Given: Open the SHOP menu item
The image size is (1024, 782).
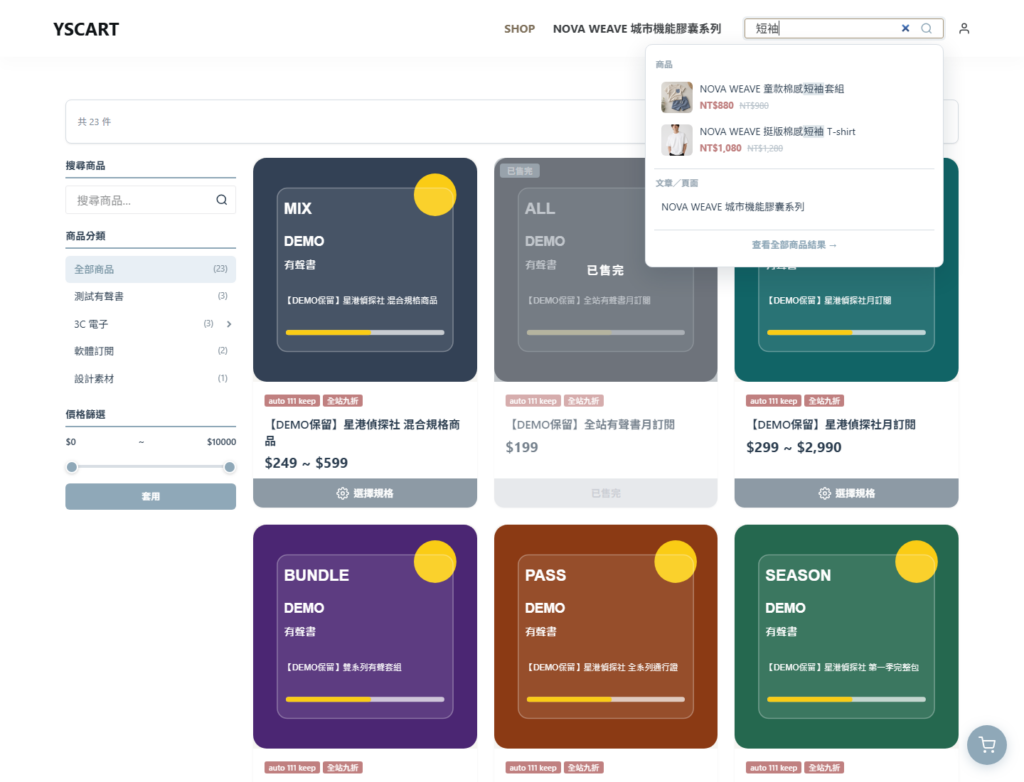Looking at the screenshot, I should 519,29.
